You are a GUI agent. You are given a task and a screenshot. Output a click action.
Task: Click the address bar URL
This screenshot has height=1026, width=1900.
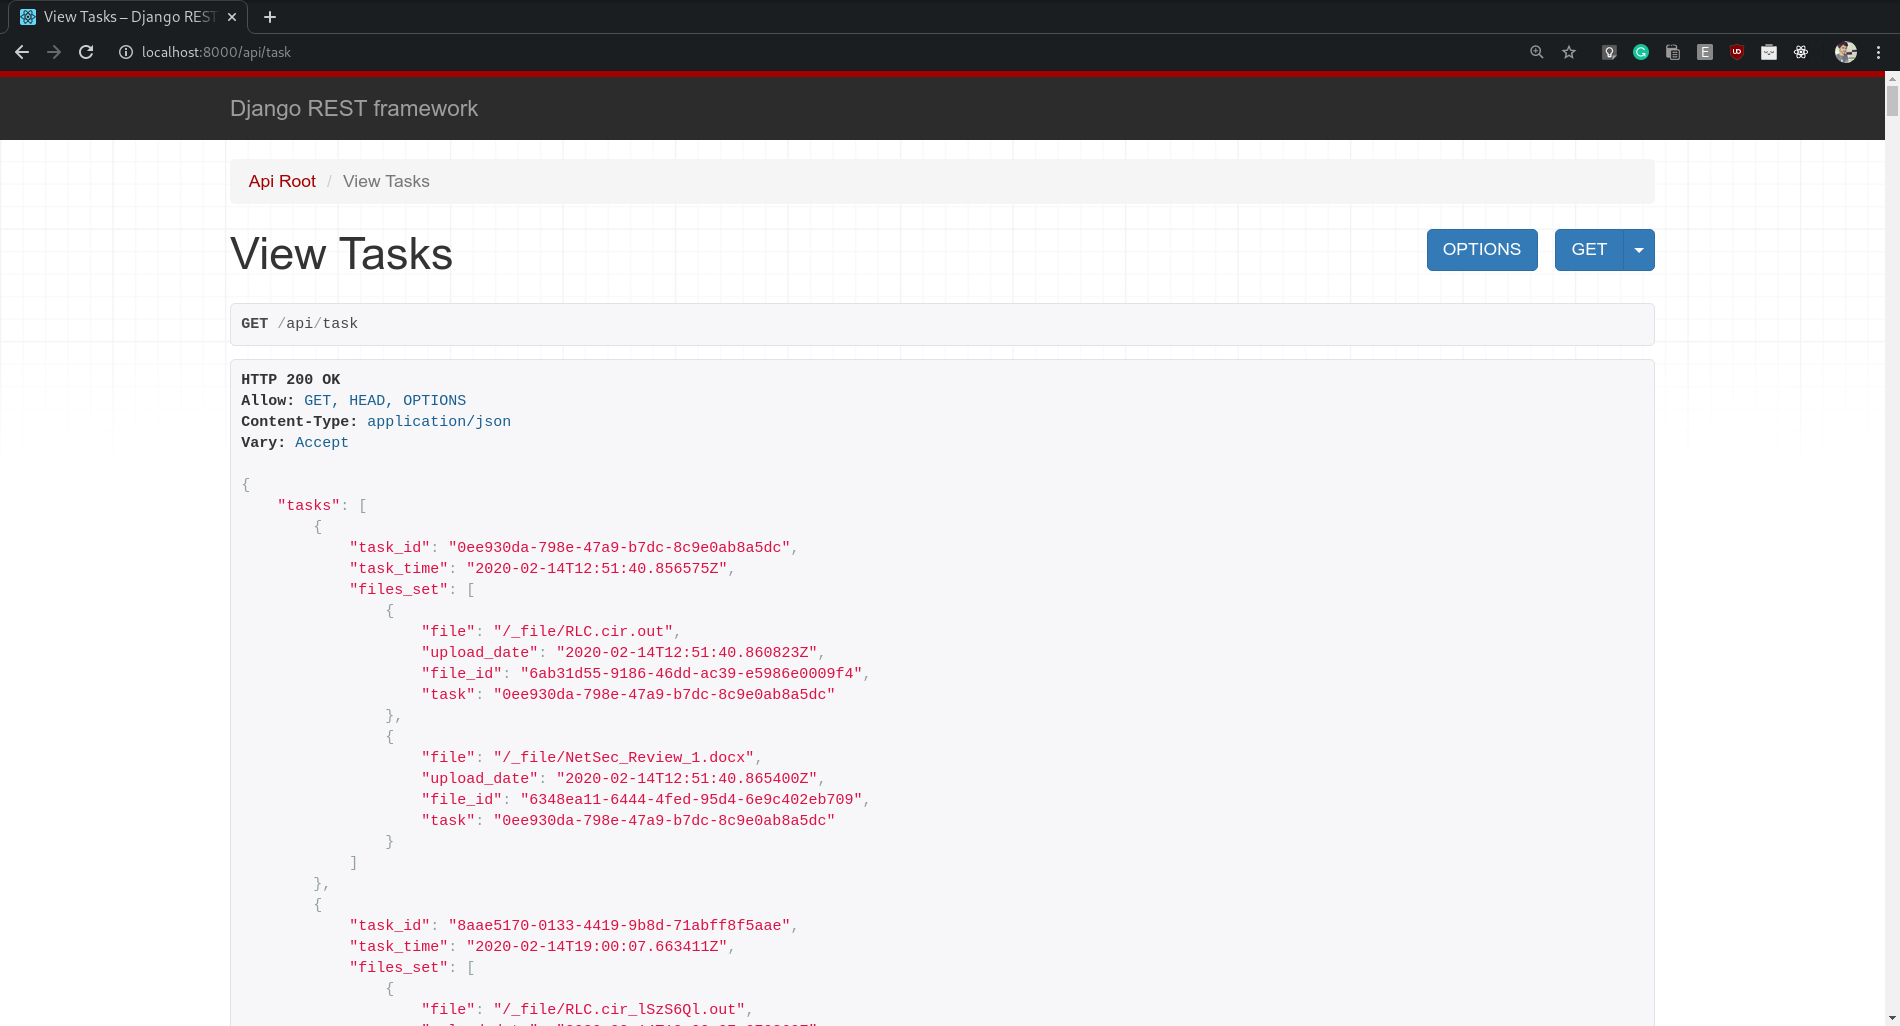216,52
